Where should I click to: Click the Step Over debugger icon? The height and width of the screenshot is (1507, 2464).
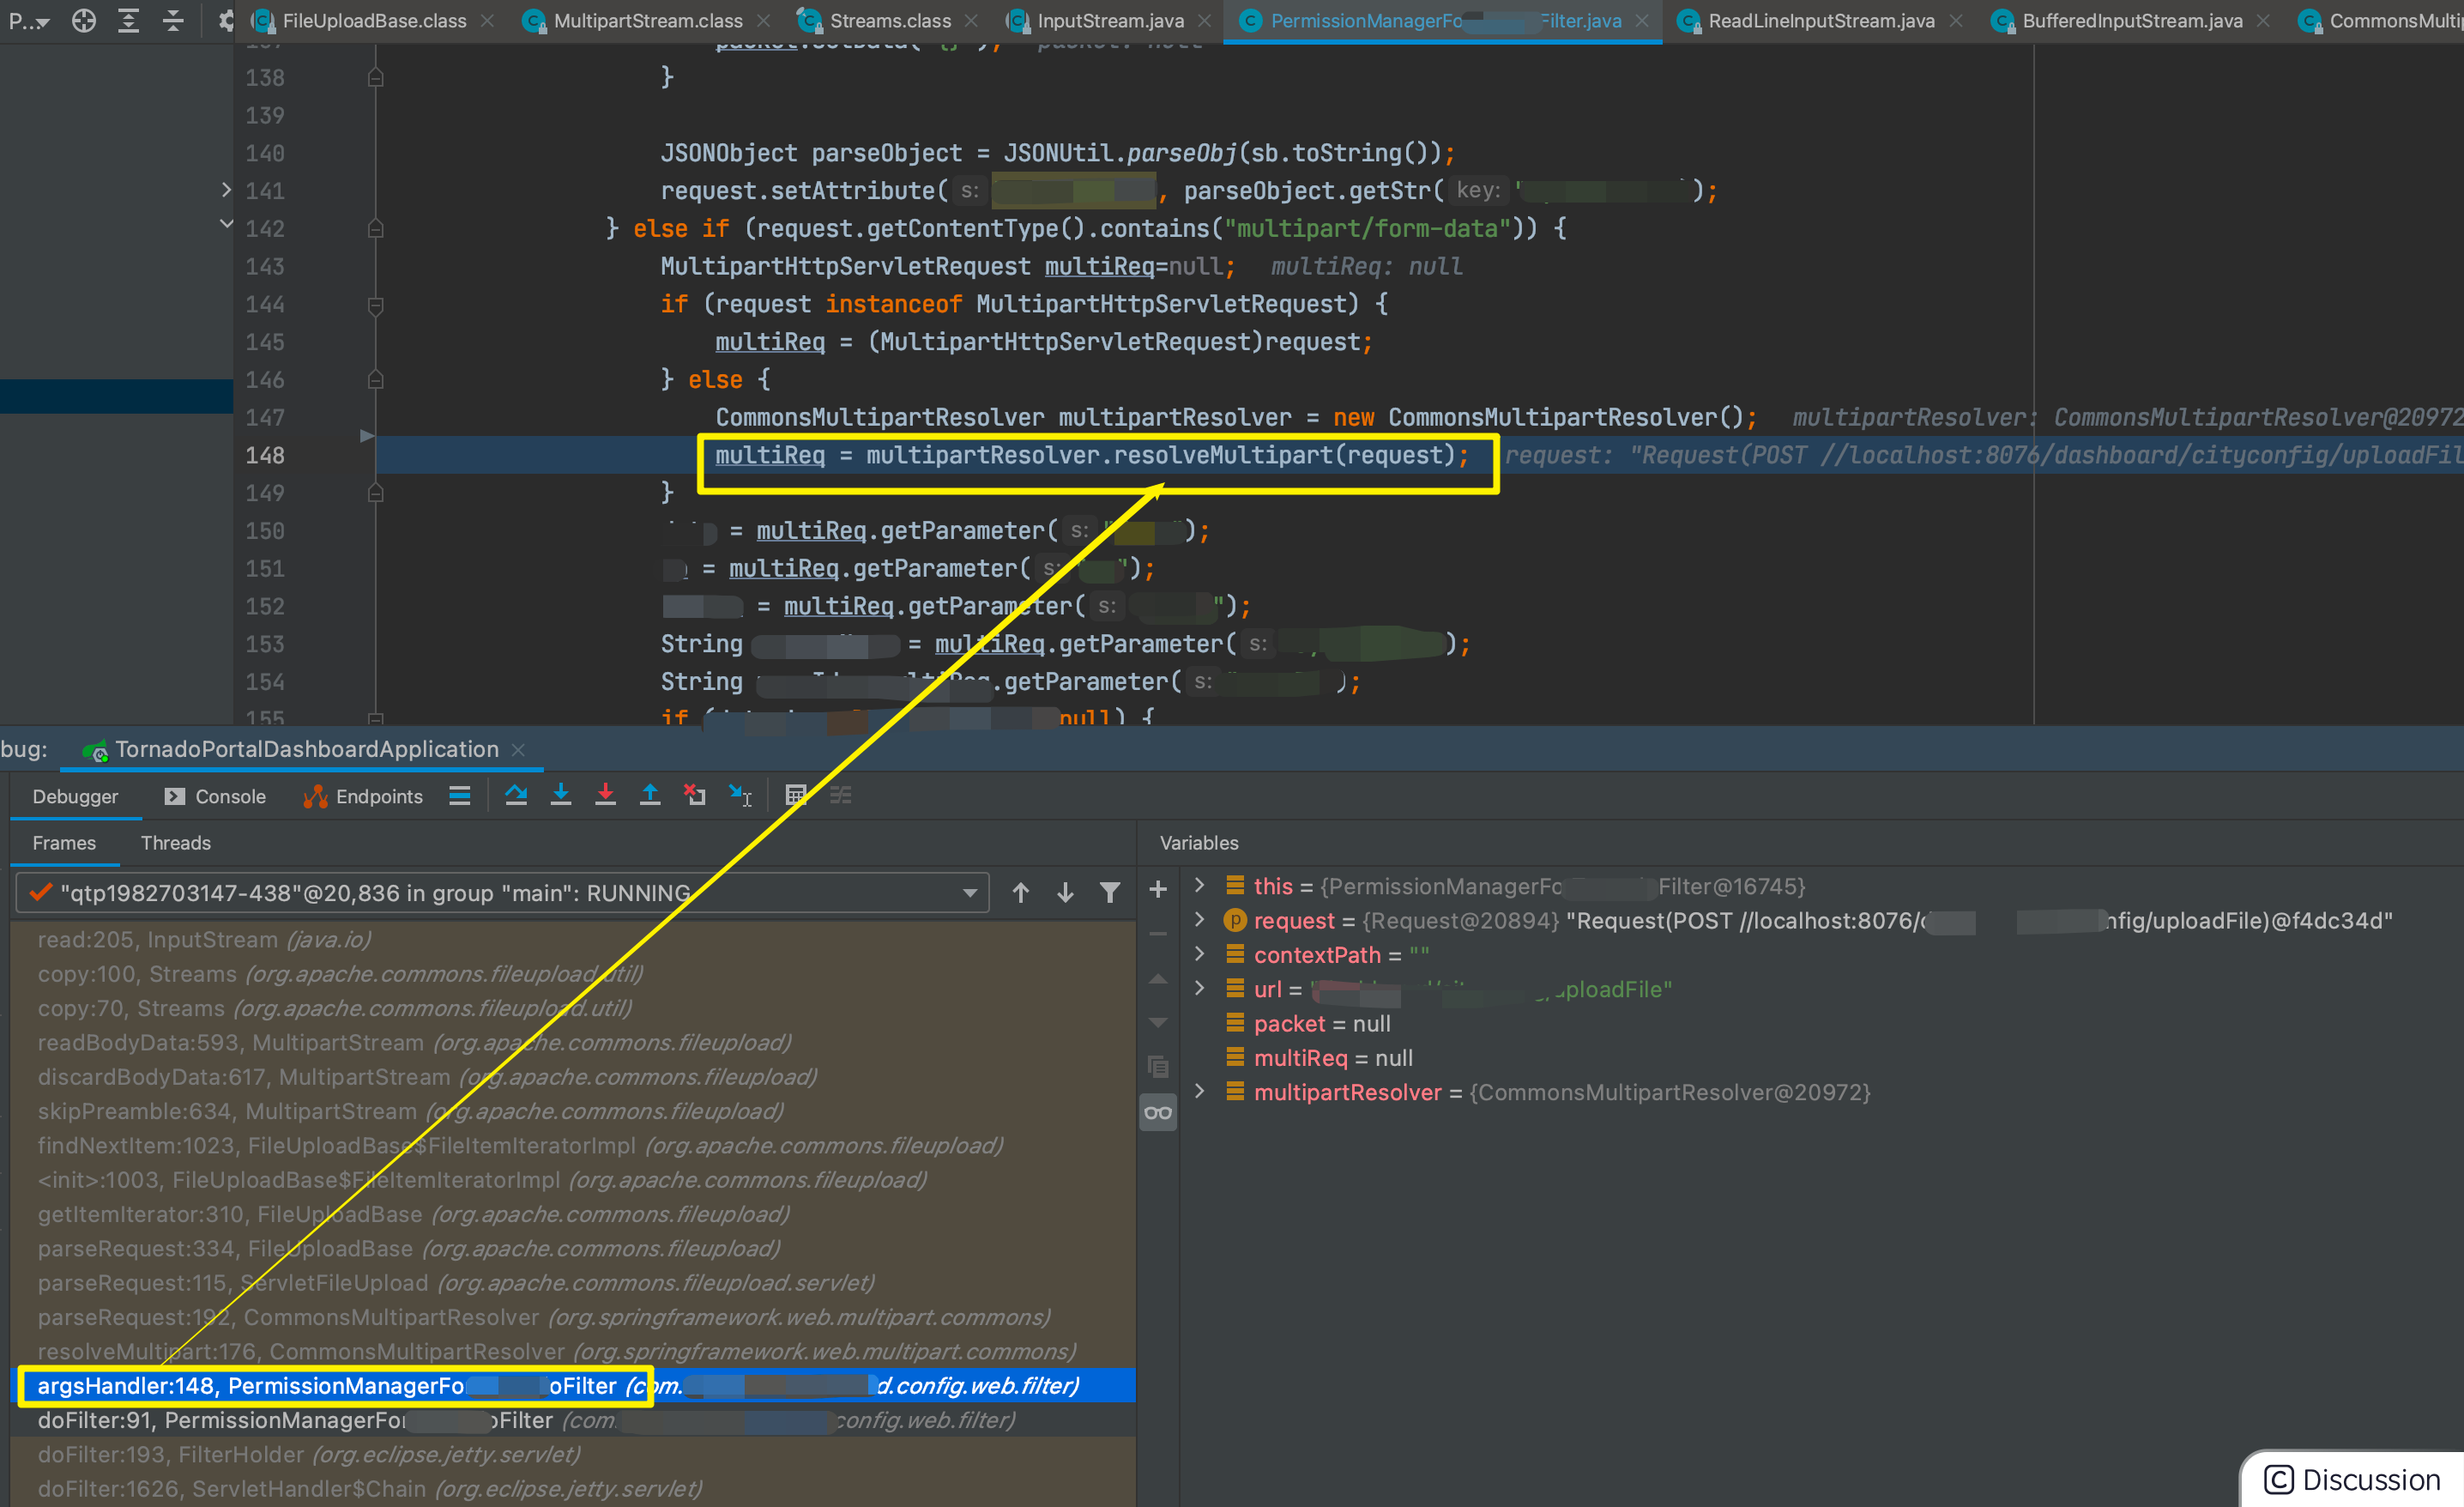click(x=516, y=796)
